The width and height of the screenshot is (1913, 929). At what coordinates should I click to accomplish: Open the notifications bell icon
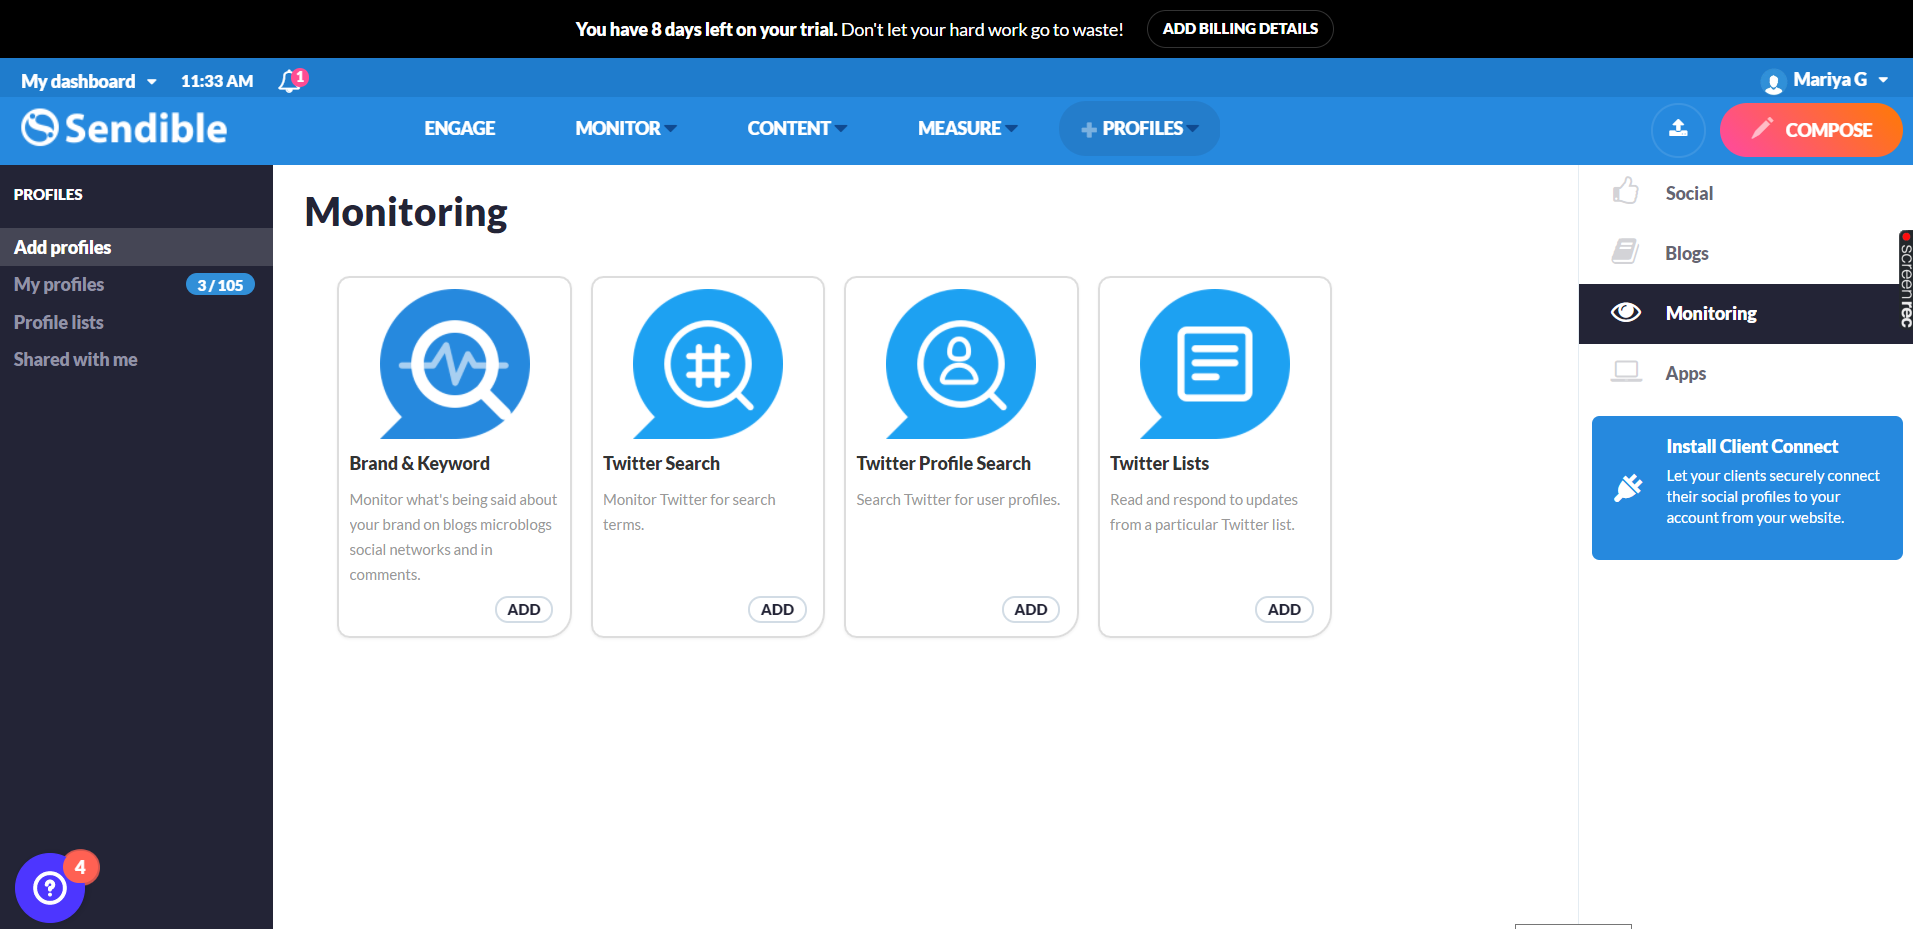[290, 81]
